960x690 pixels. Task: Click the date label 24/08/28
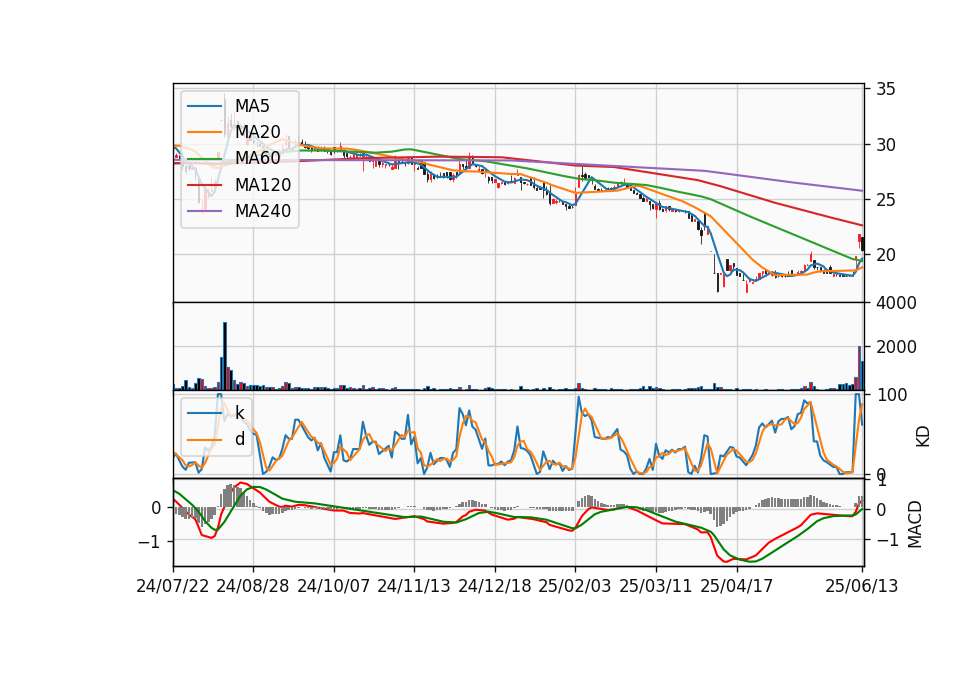coord(253,586)
